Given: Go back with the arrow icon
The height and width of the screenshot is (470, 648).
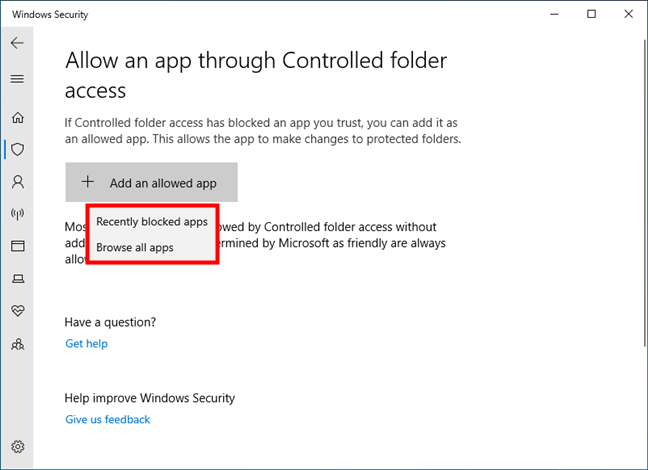Looking at the screenshot, I should click(x=17, y=43).
